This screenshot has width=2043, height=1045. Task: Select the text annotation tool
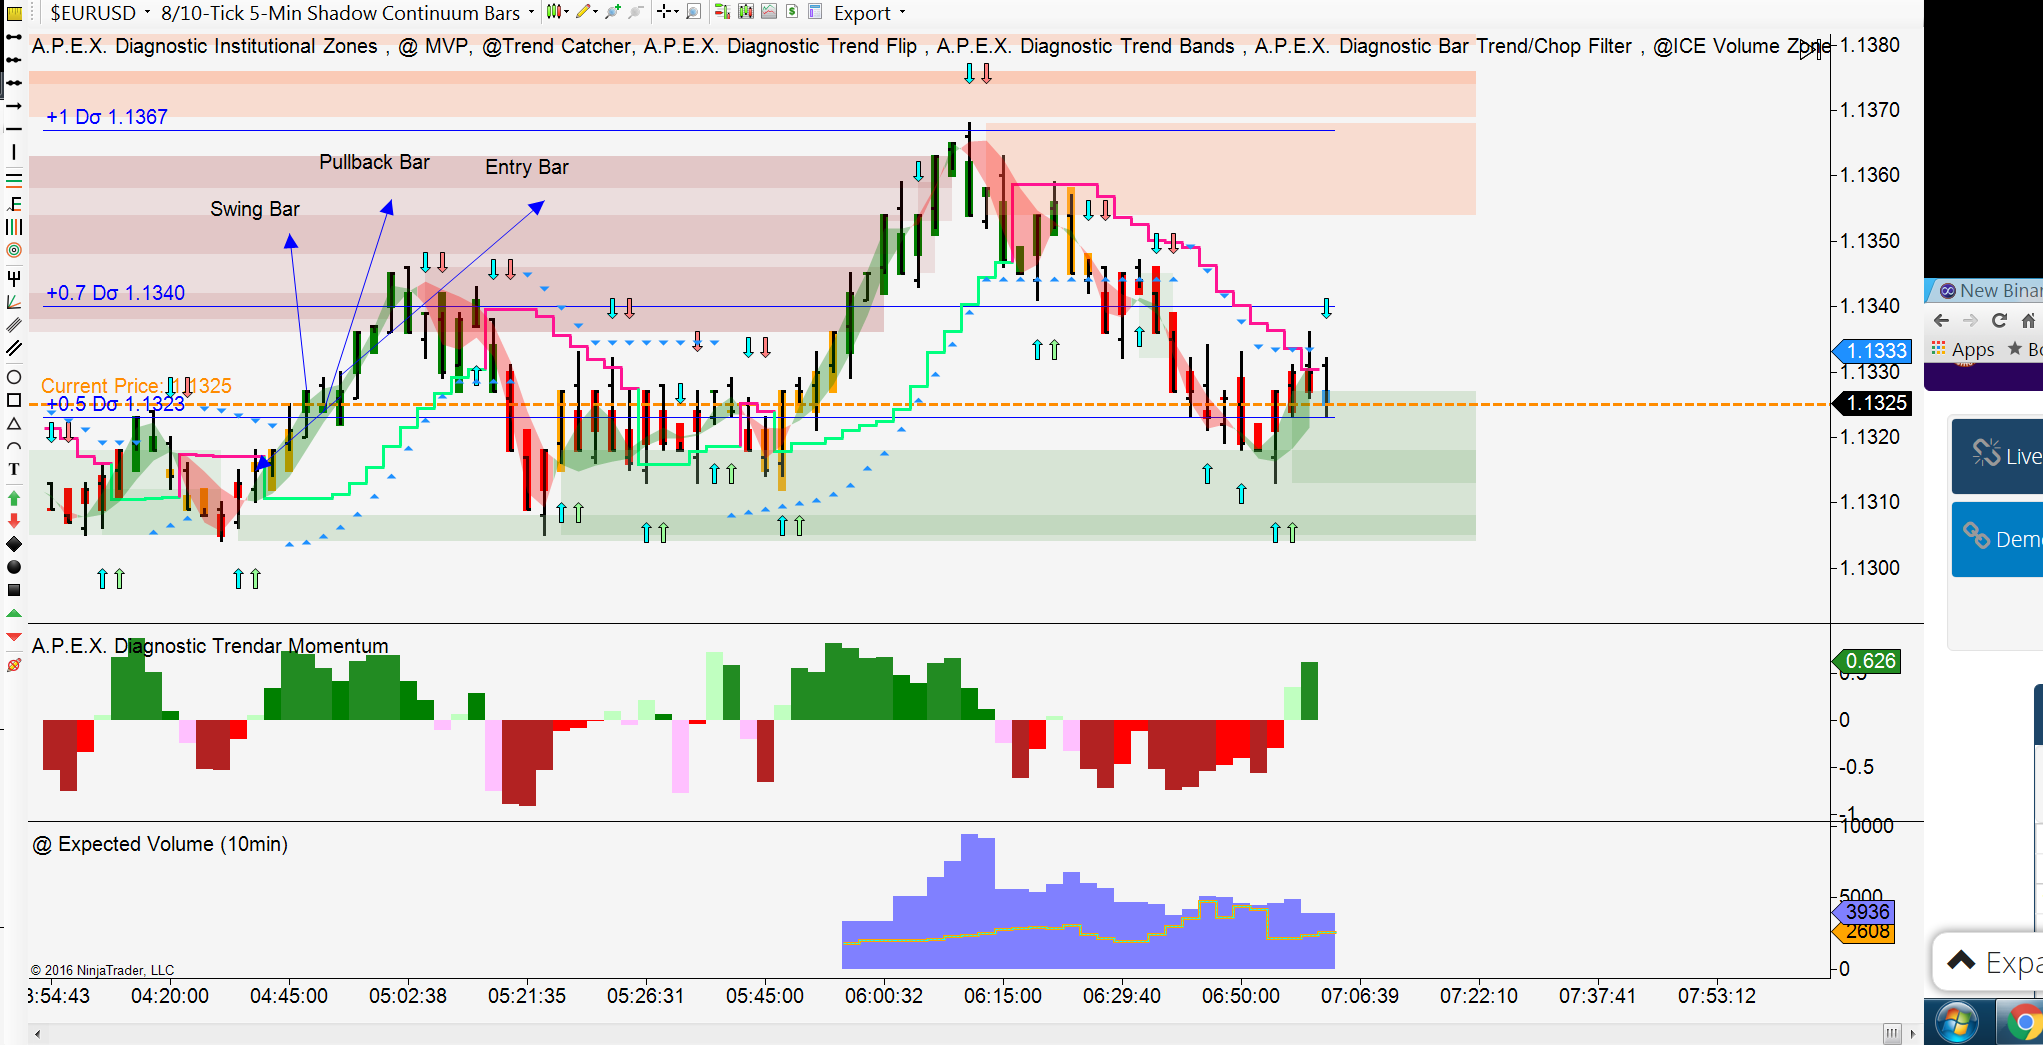14,469
